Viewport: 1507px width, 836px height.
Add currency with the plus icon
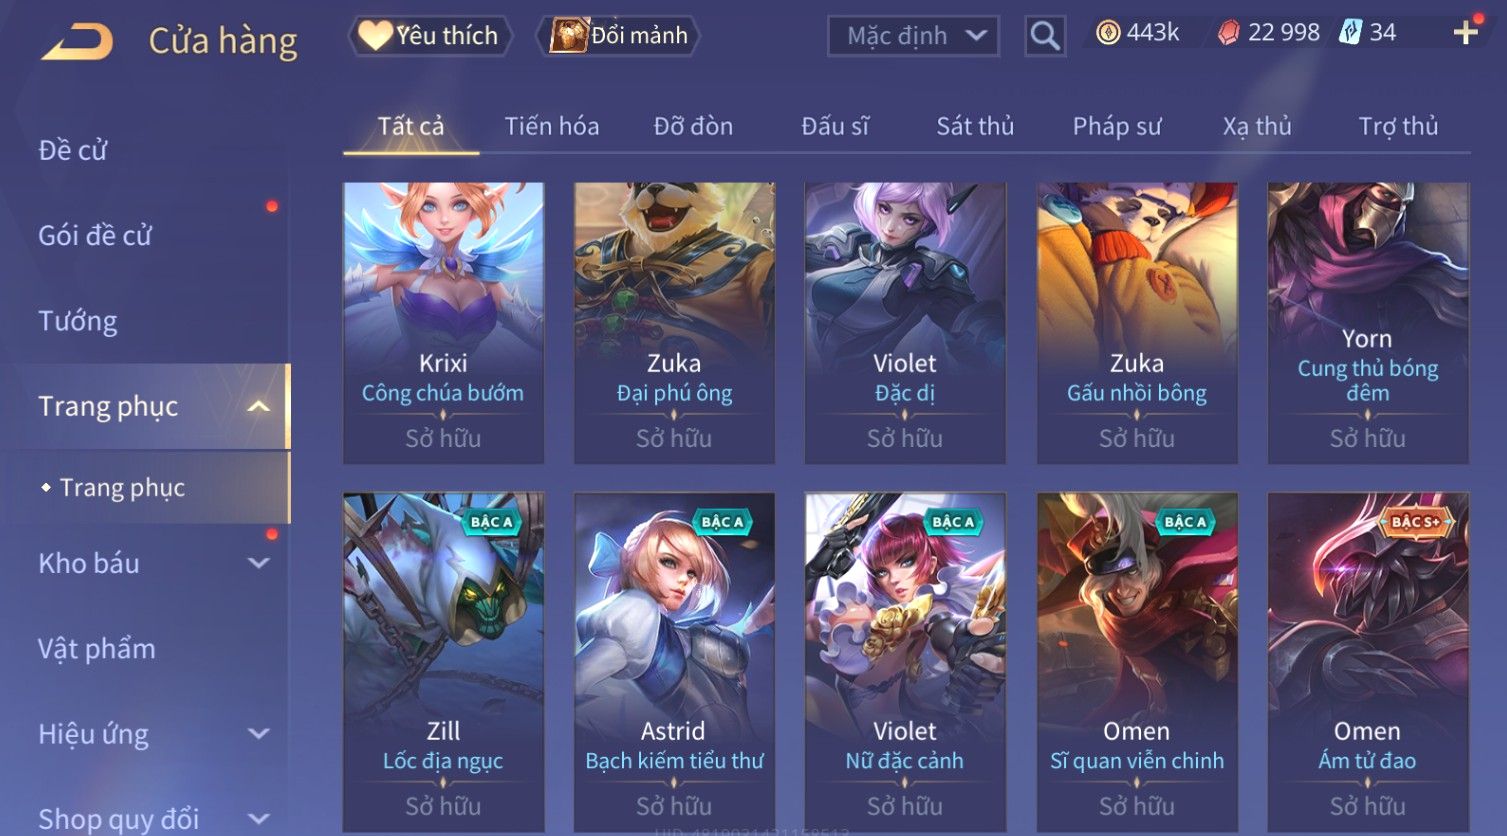point(1466,33)
